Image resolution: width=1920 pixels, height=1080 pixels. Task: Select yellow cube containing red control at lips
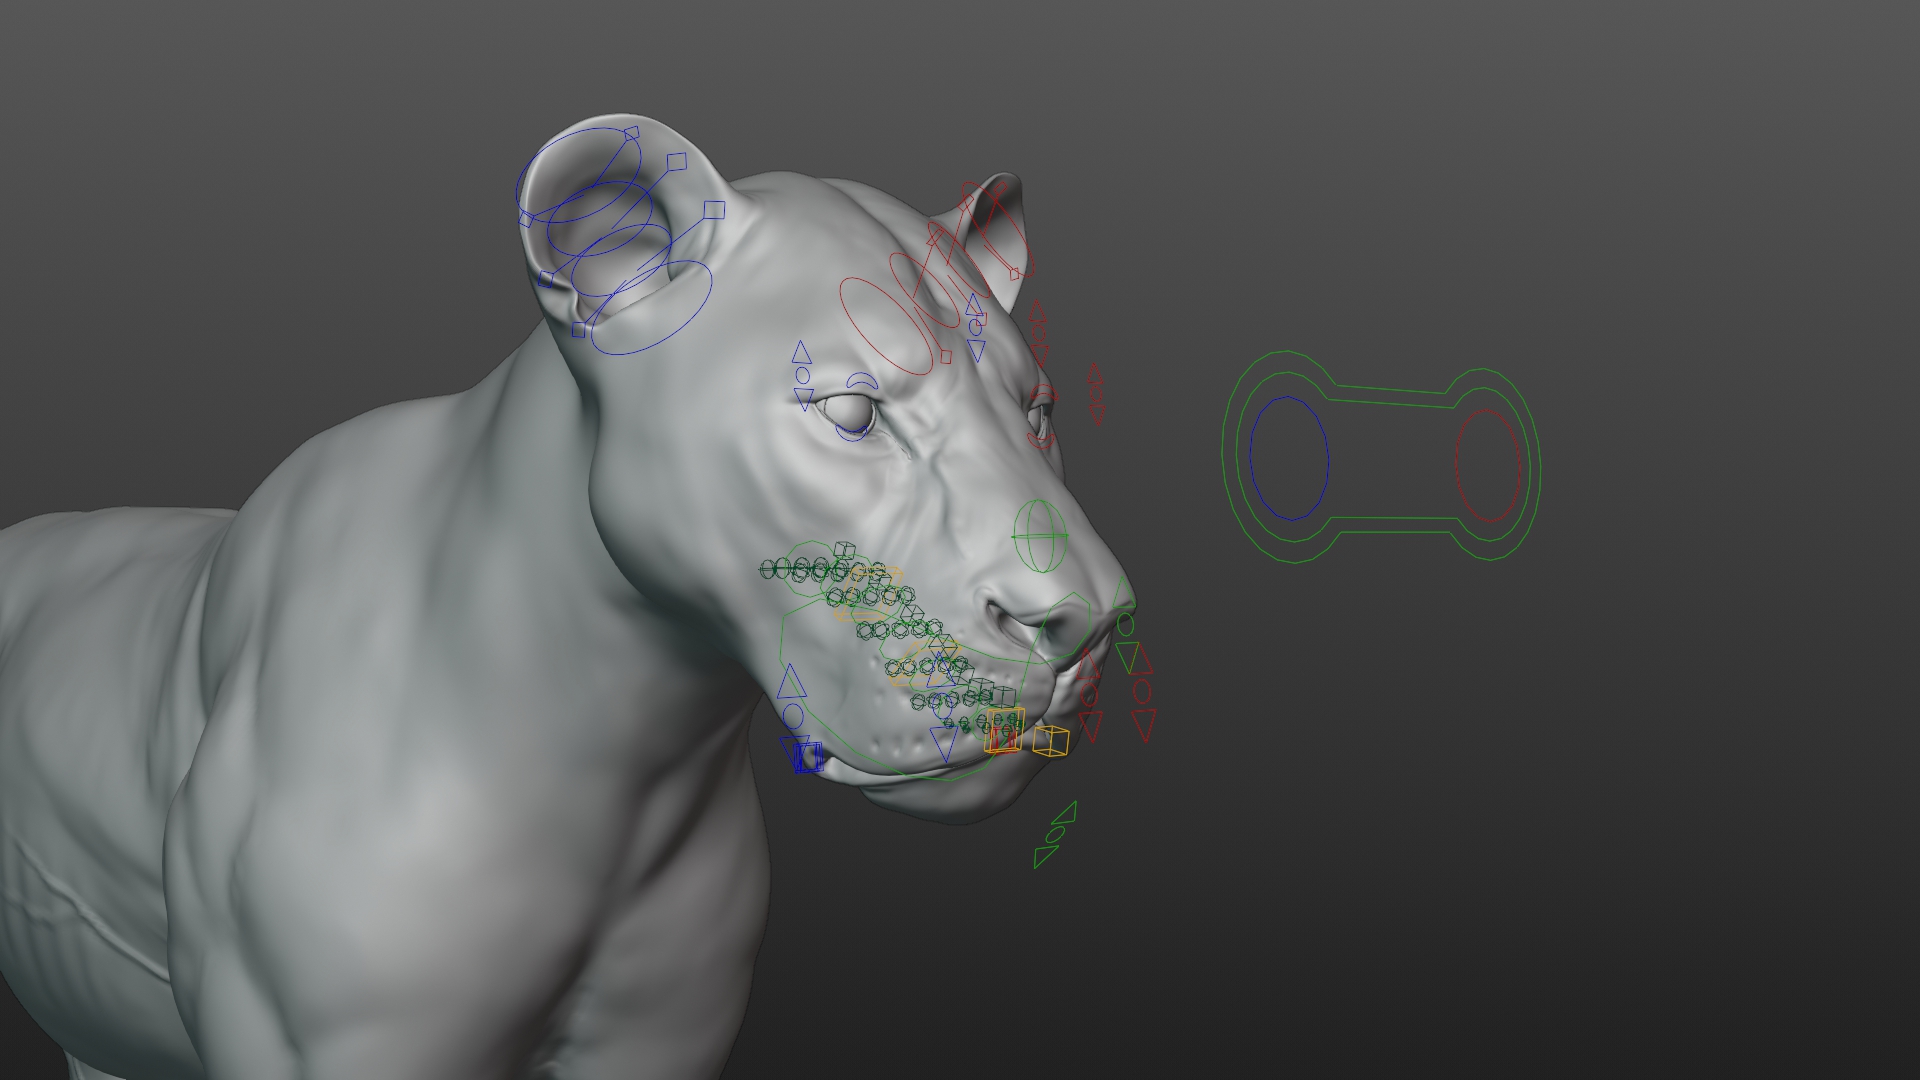point(1005,731)
